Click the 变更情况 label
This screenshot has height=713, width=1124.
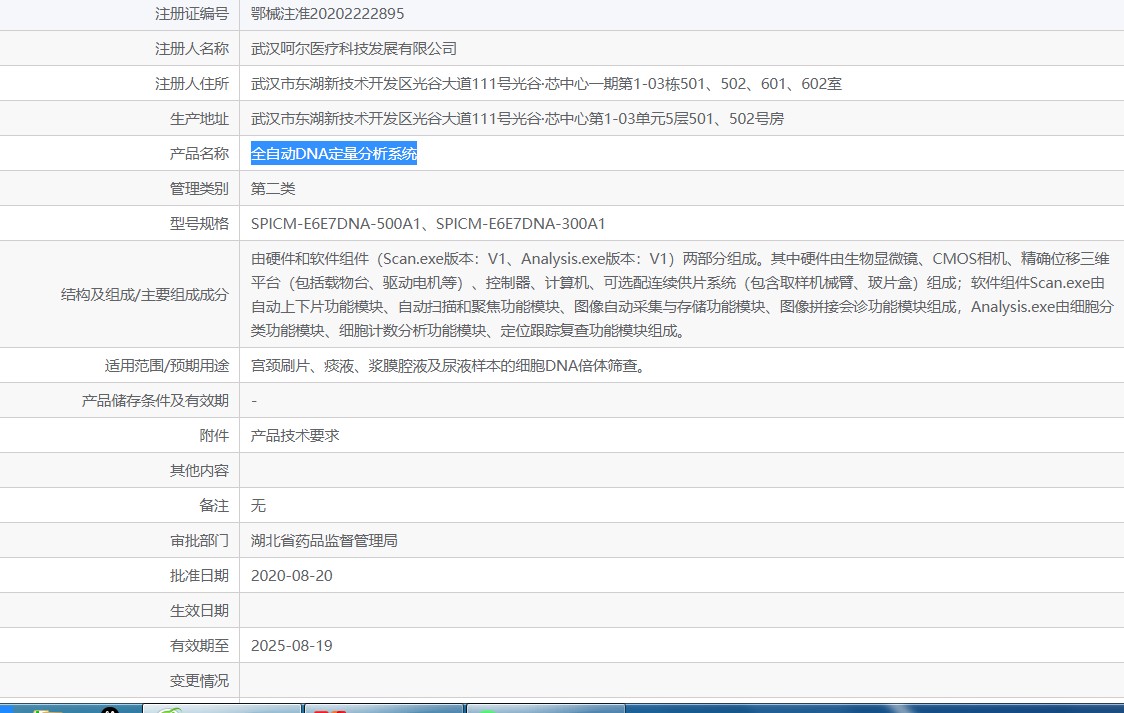coord(199,681)
